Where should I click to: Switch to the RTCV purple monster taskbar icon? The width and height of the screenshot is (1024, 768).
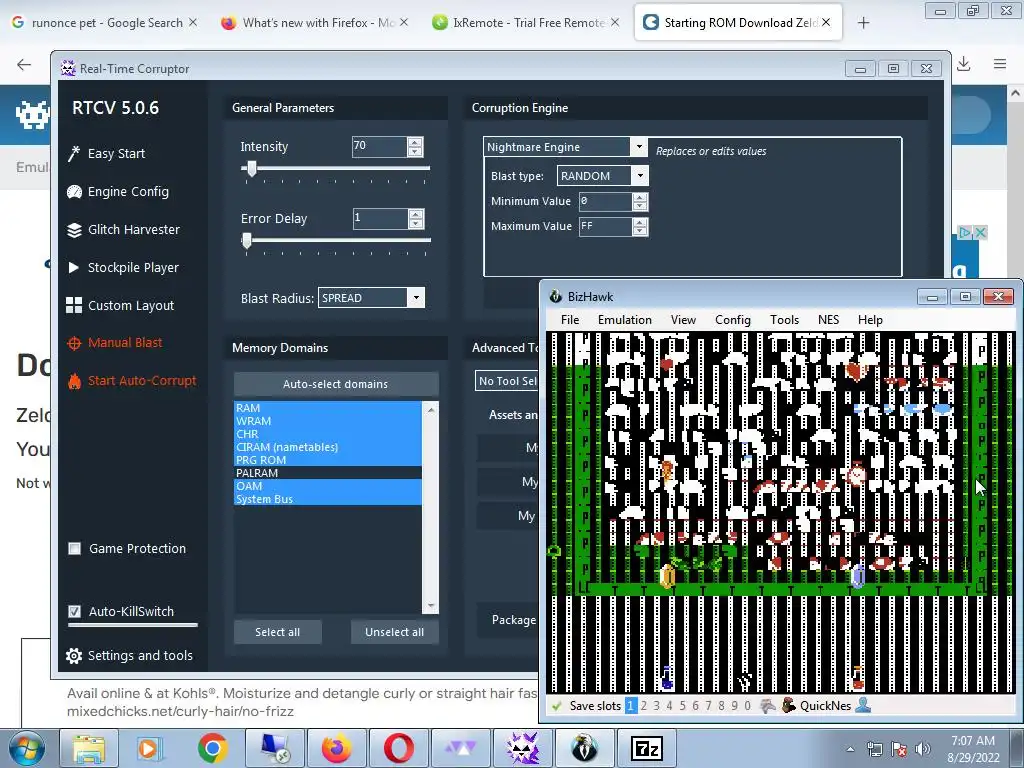click(x=522, y=748)
